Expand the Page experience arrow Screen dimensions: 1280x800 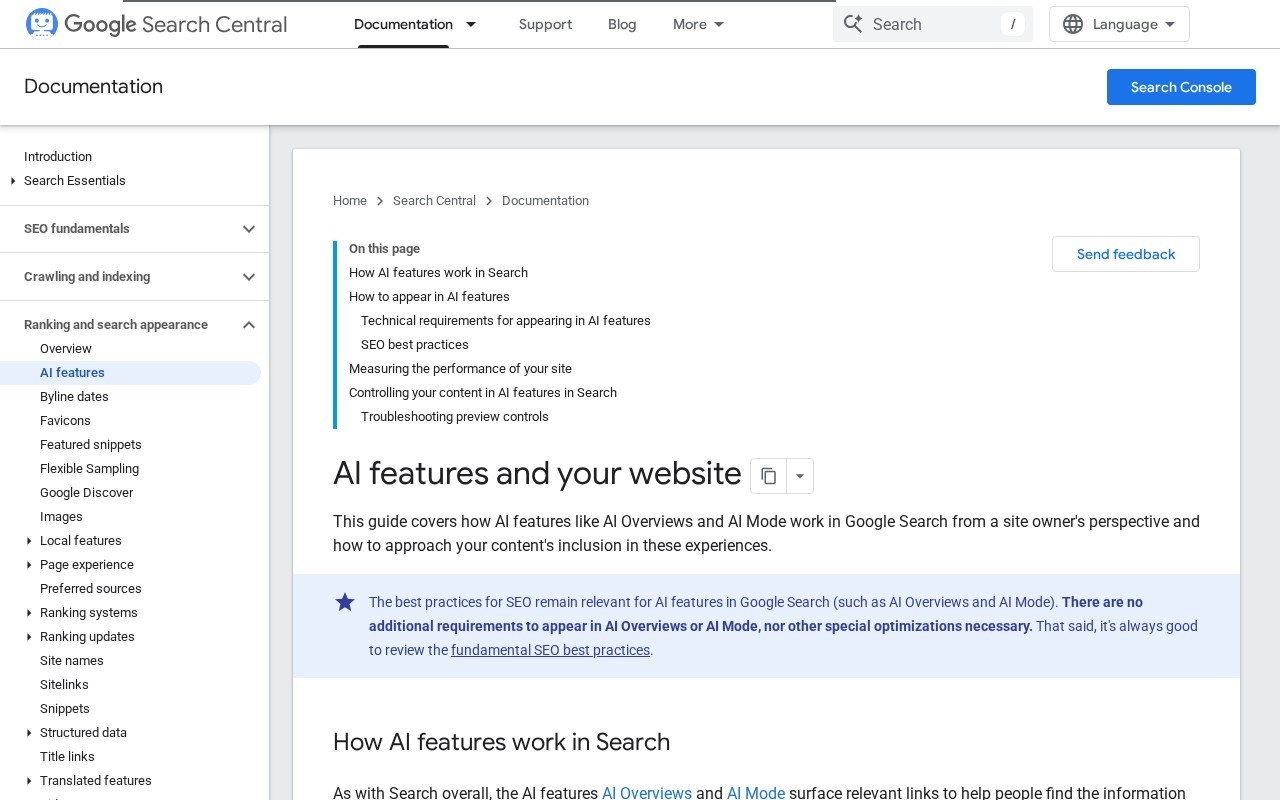29,565
